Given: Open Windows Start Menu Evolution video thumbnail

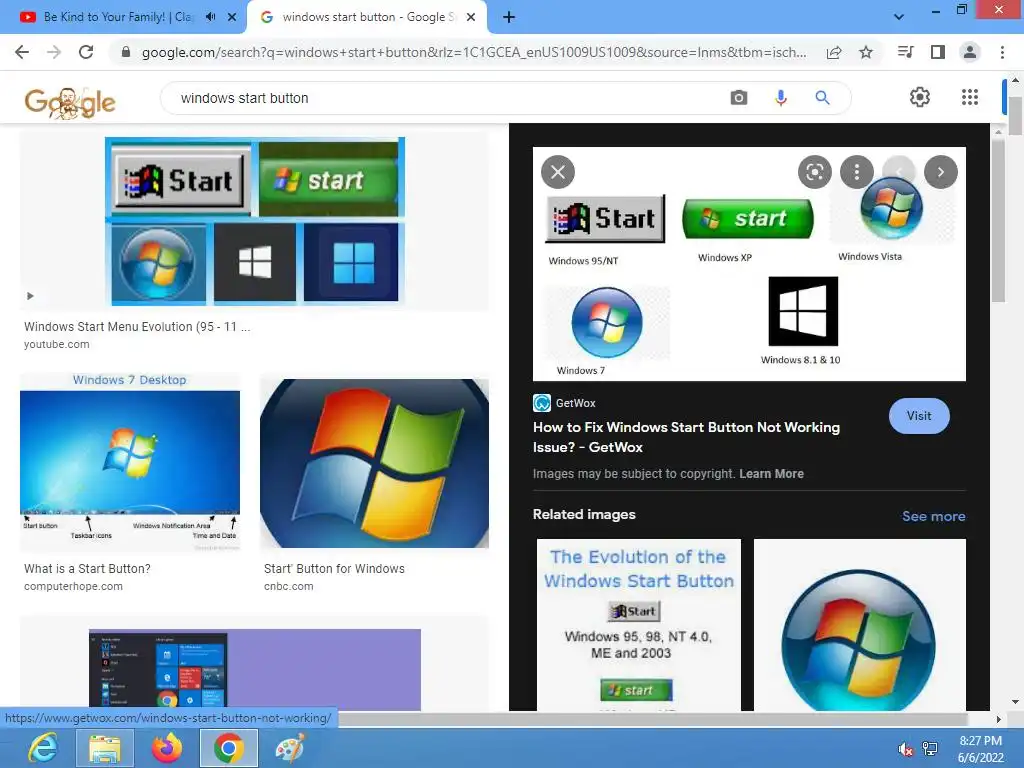Looking at the screenshot, I should click(x=255, y=221).
